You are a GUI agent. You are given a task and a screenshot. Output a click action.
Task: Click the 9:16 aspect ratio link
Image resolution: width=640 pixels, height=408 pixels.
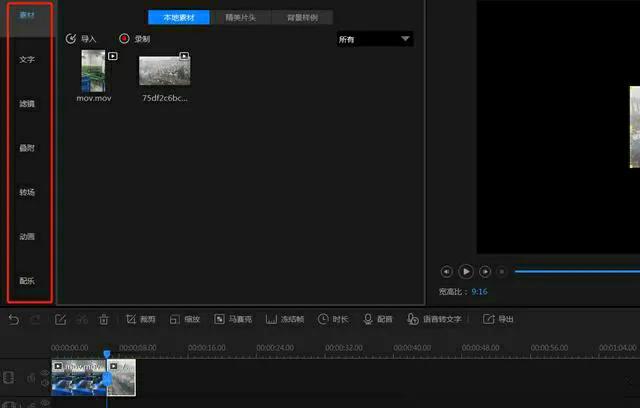[479, 292]
